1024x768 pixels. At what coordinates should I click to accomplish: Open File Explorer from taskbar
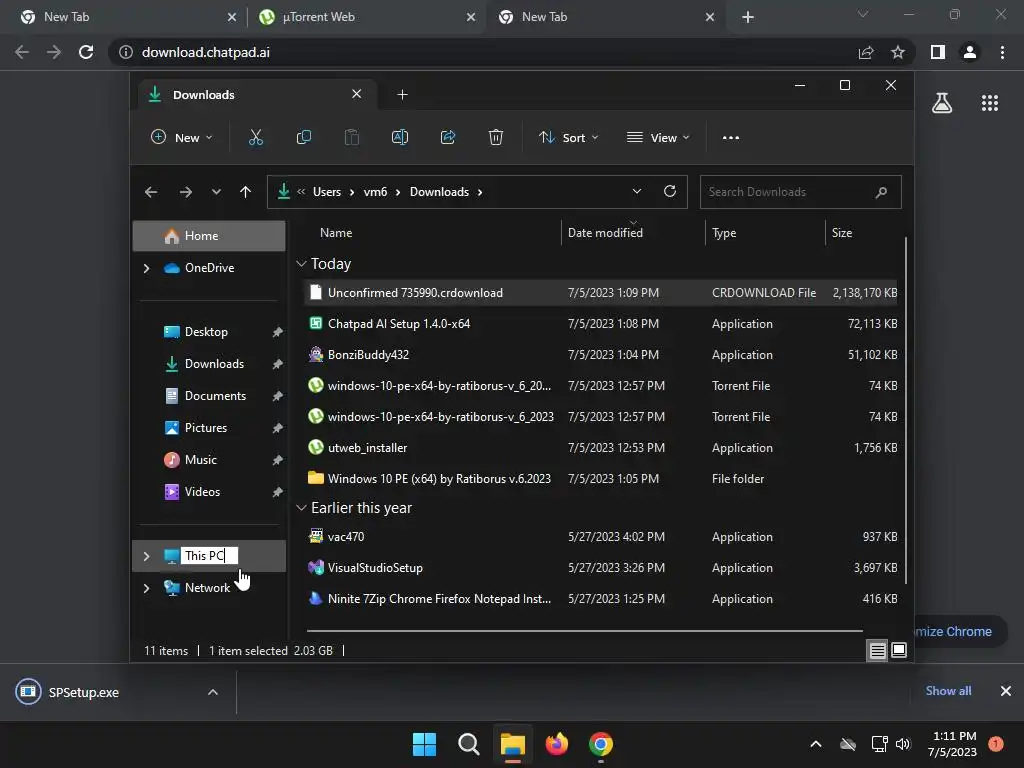513,744
